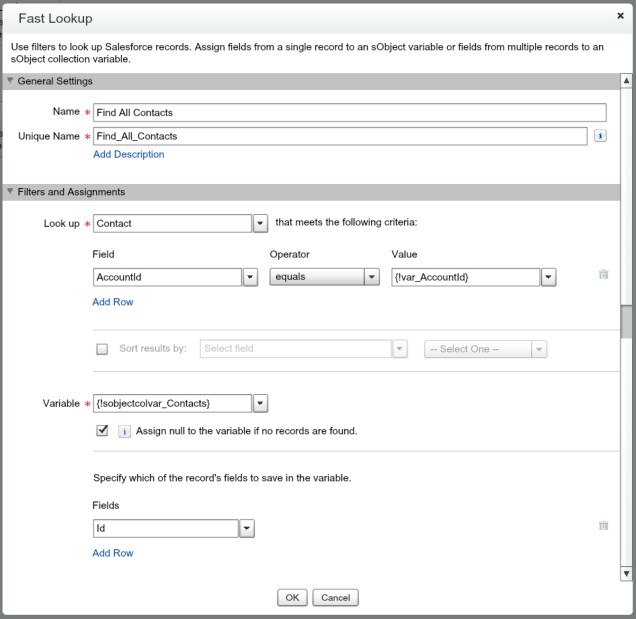Enable the Sort results by checkbox
This screenshot has height=619, width=636.
102,349
